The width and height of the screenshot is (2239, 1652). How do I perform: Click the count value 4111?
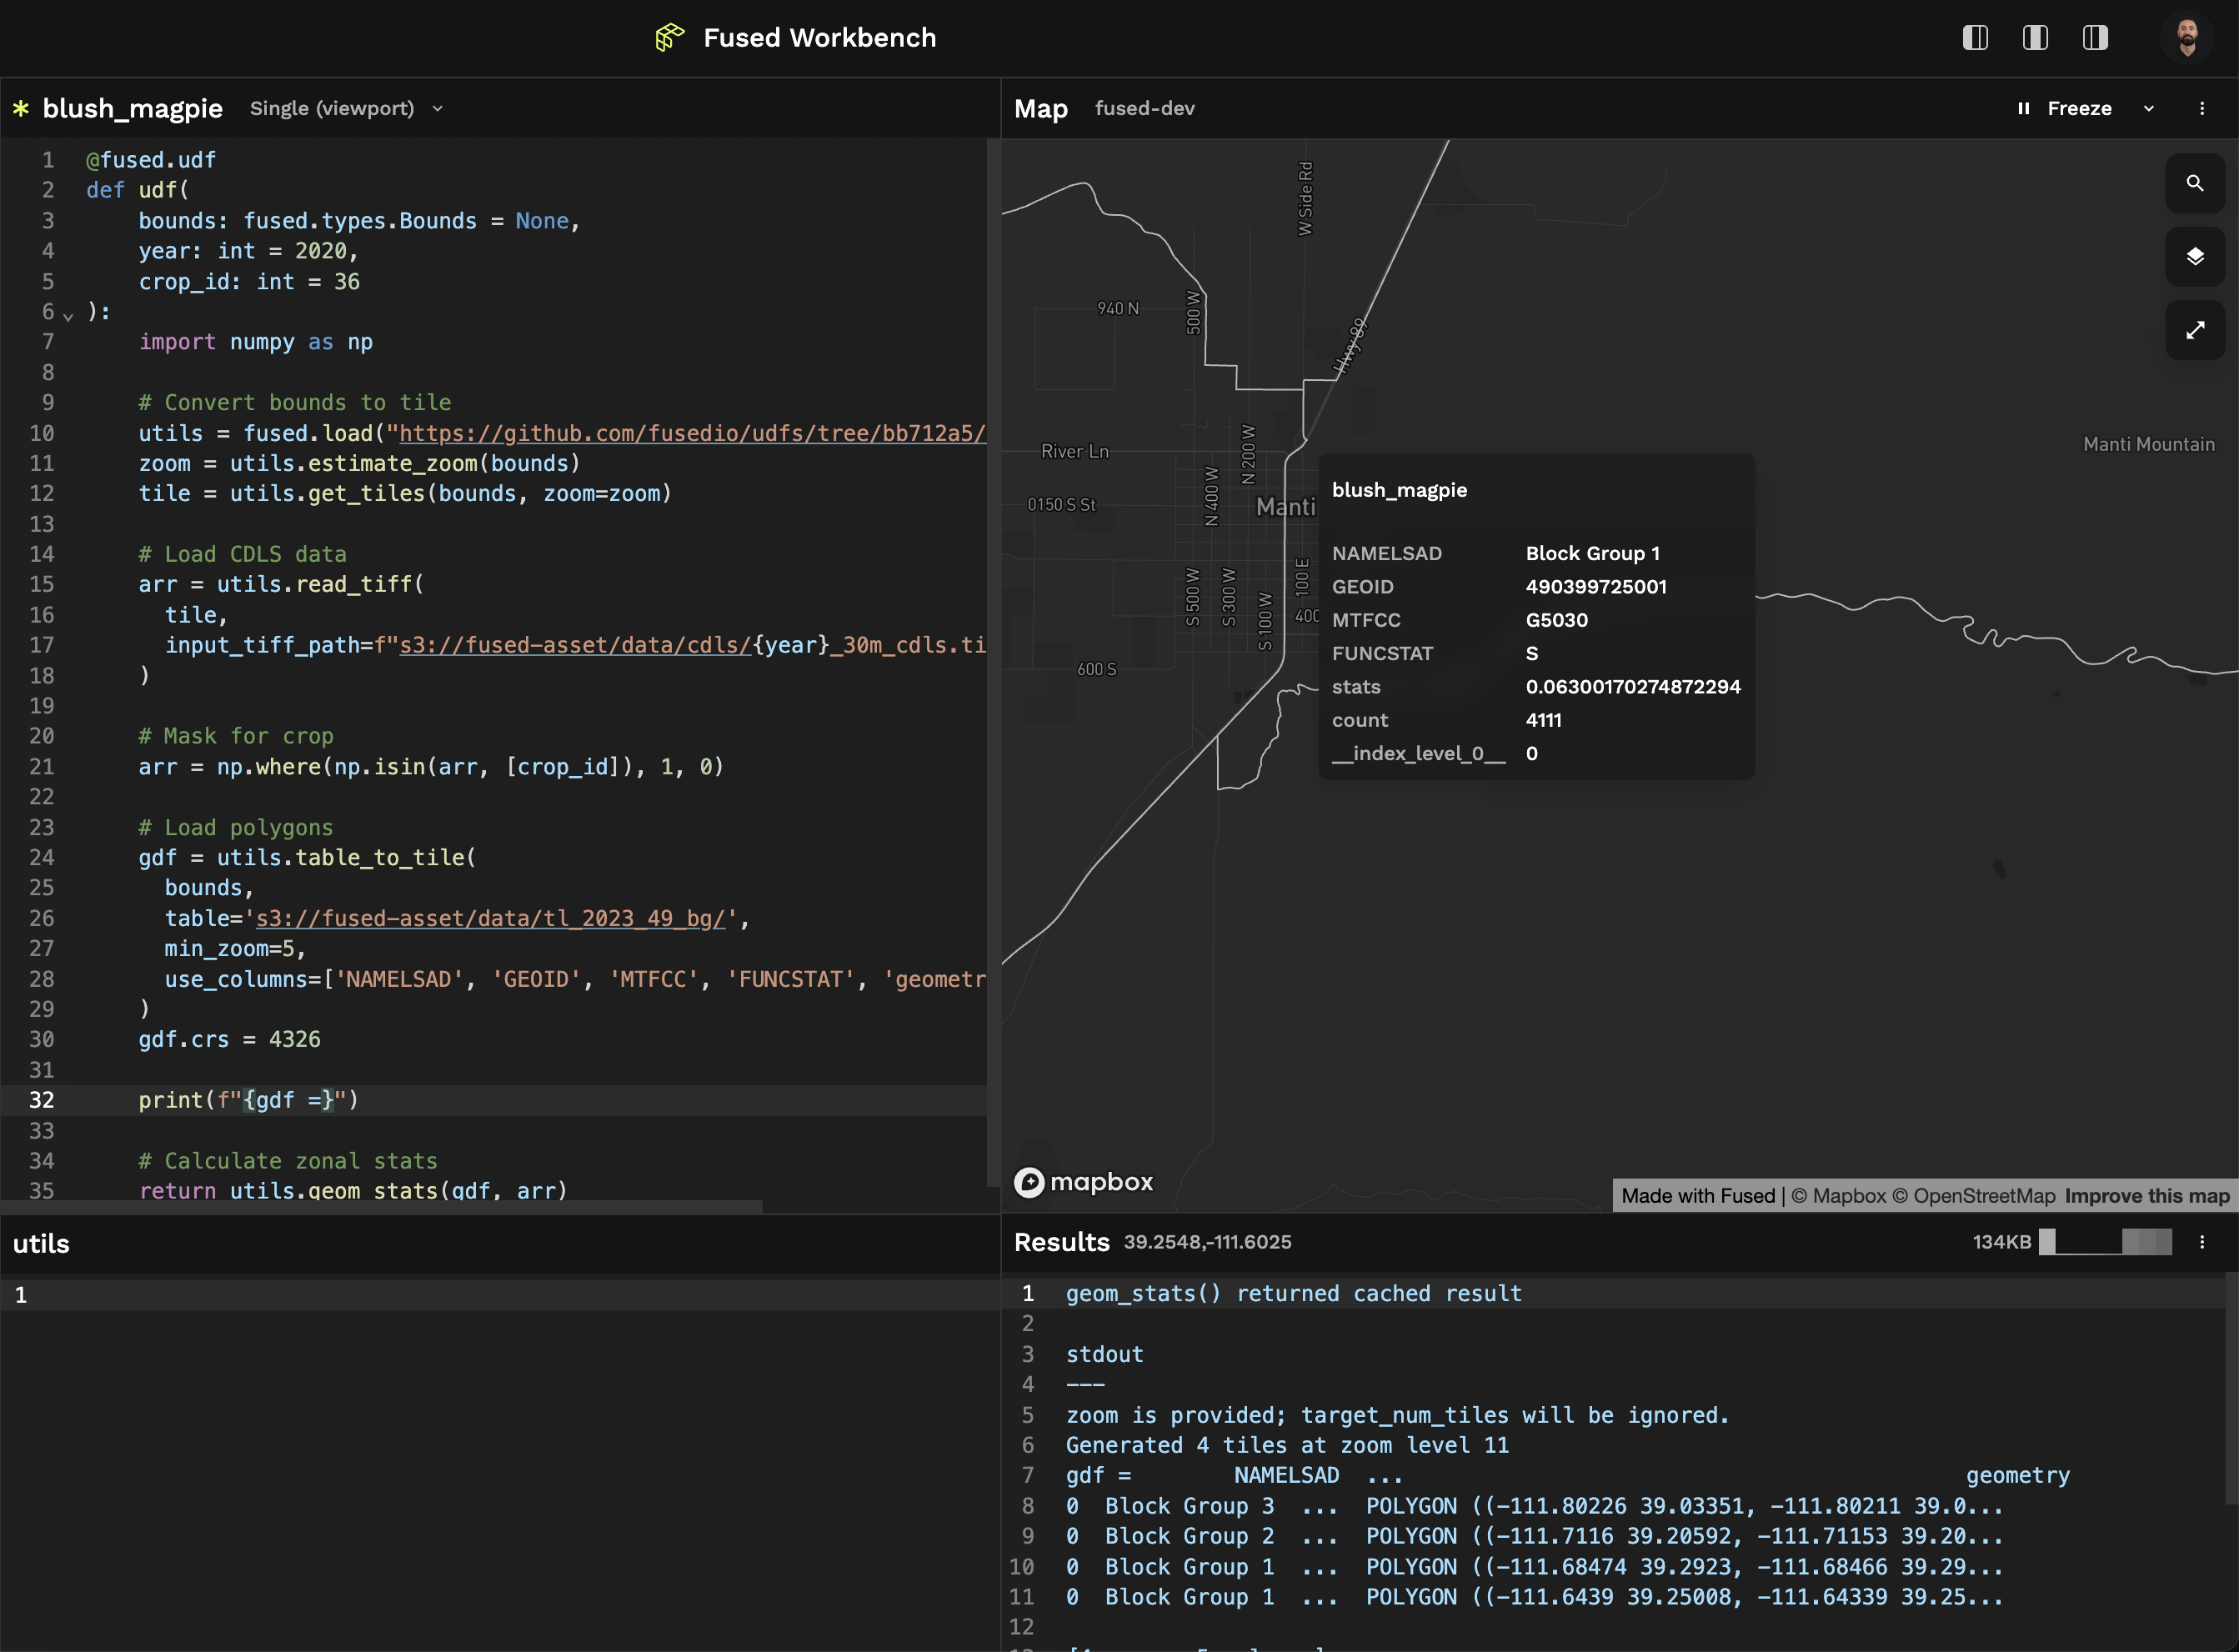1543,720
